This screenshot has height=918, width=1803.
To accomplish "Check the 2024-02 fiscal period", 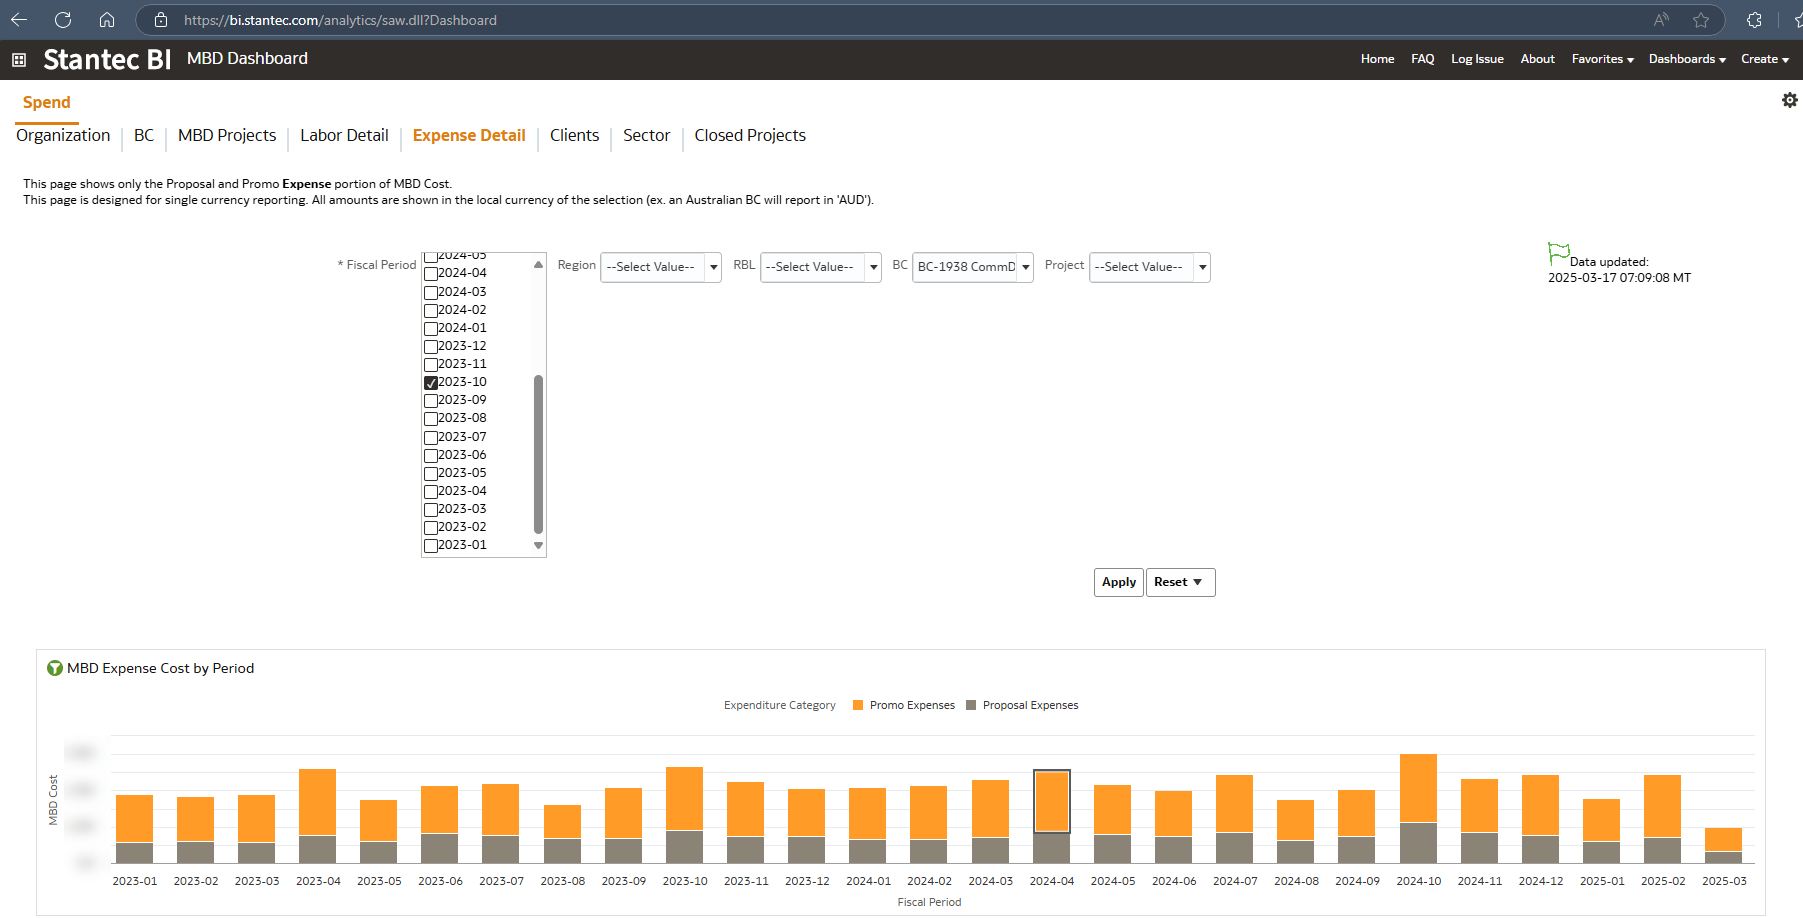I will click(431, 311).
